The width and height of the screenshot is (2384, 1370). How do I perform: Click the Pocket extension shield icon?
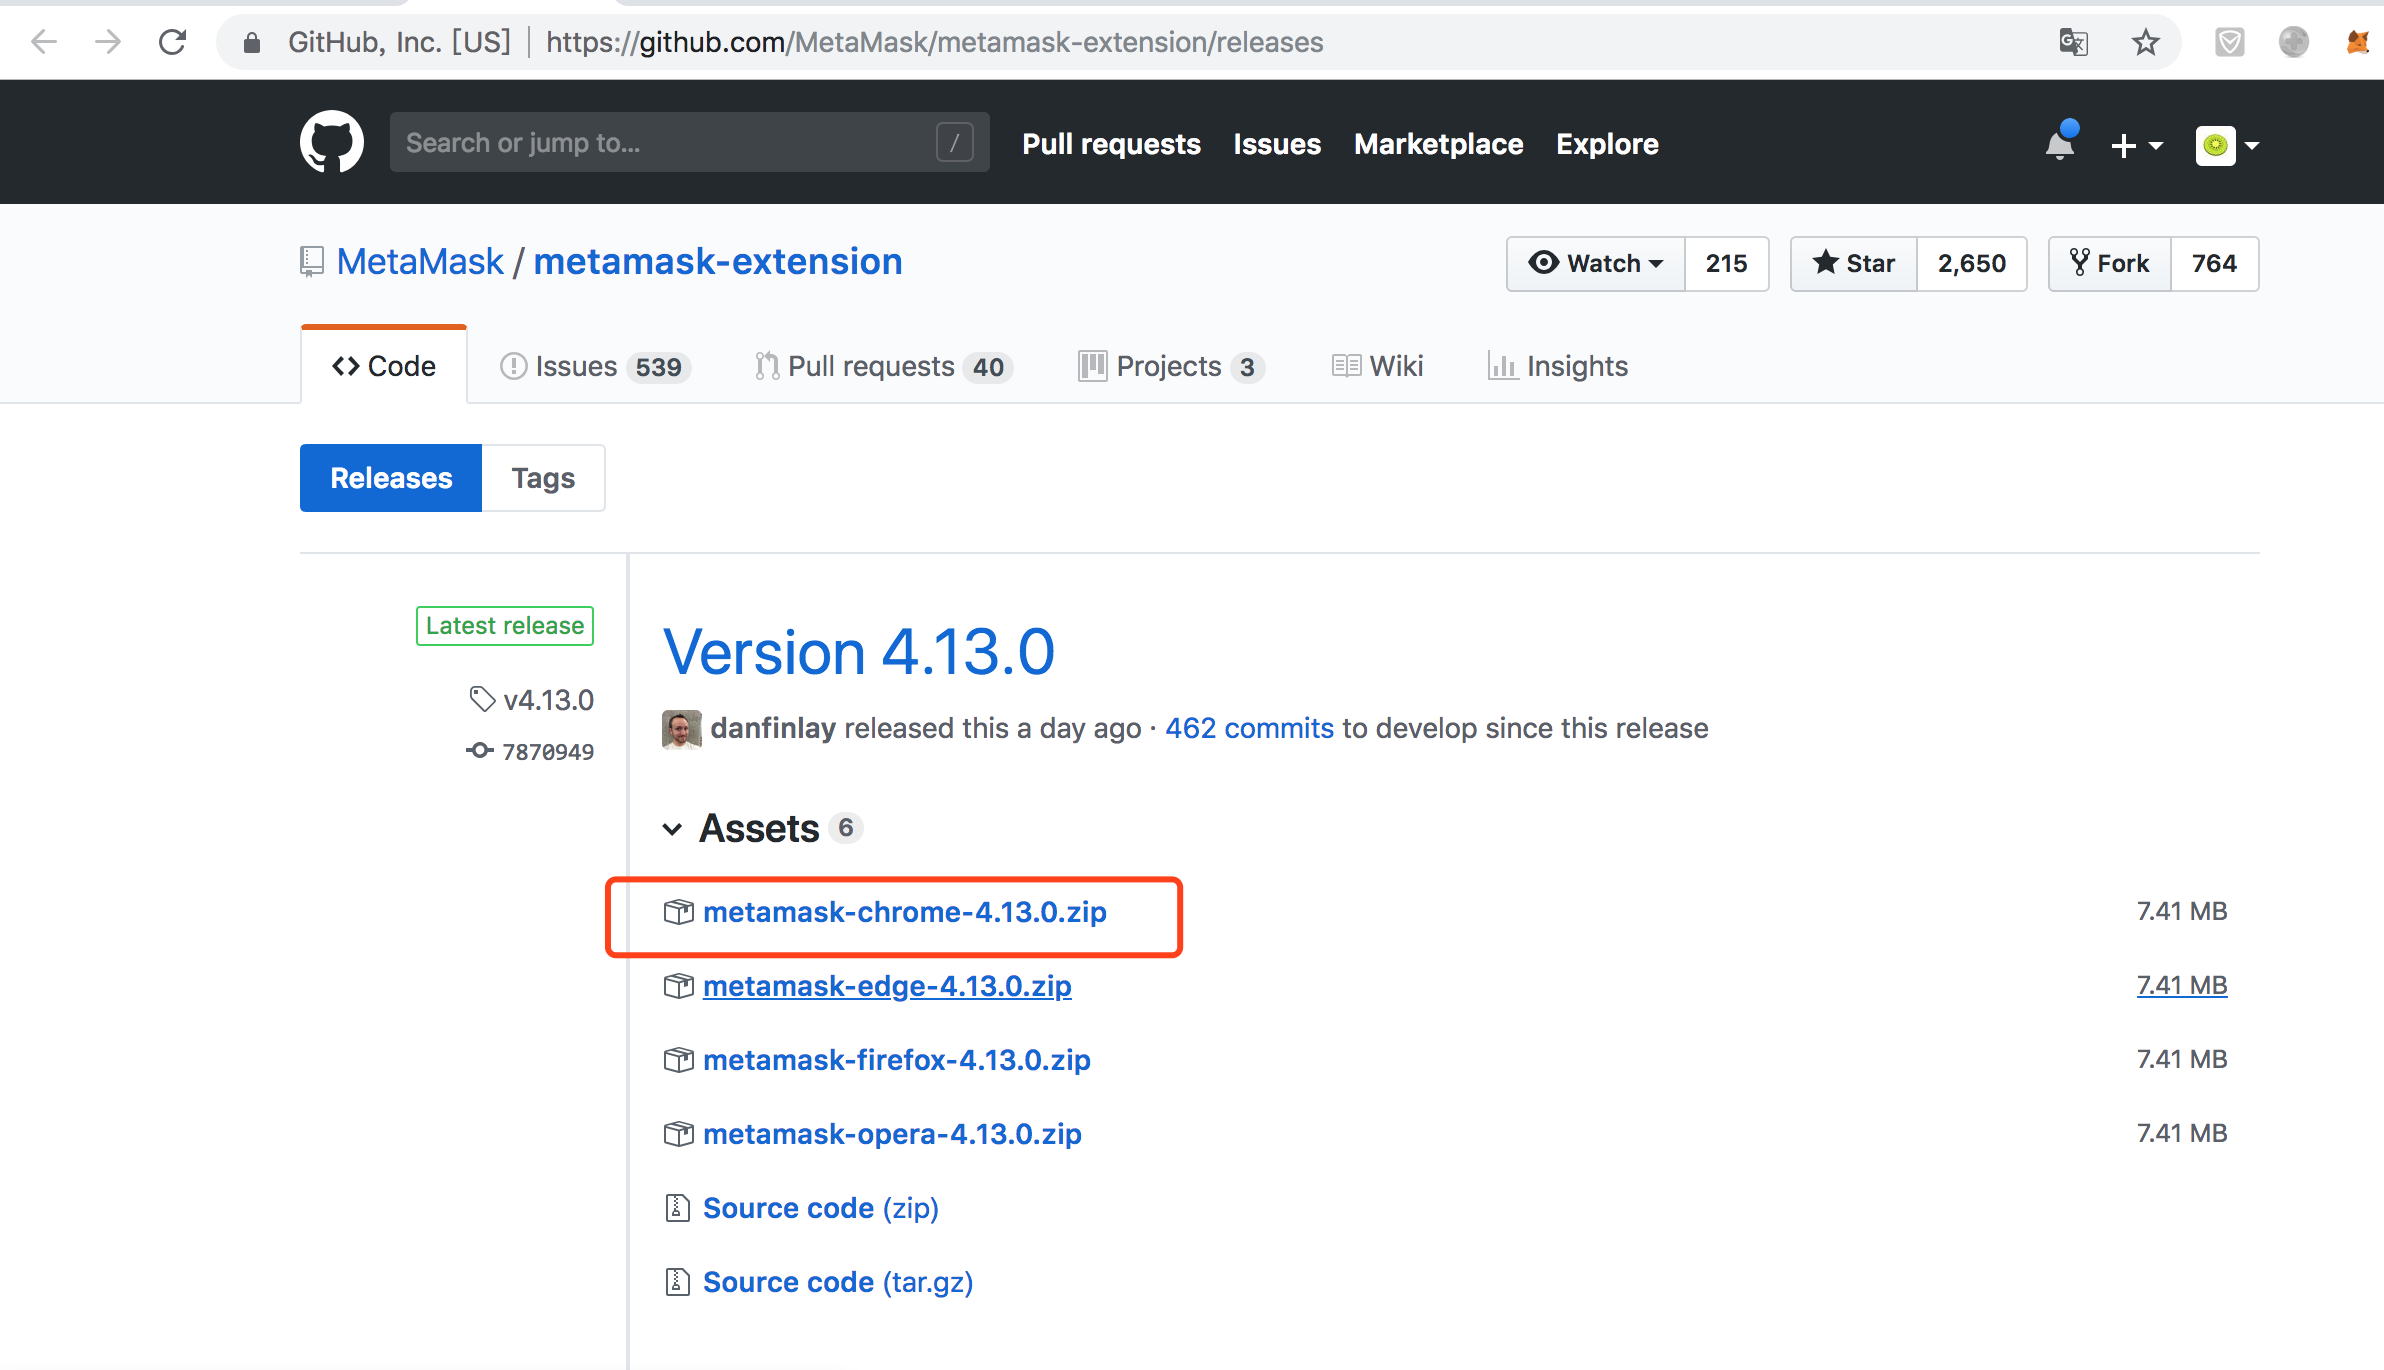(x=2229, y=42)
